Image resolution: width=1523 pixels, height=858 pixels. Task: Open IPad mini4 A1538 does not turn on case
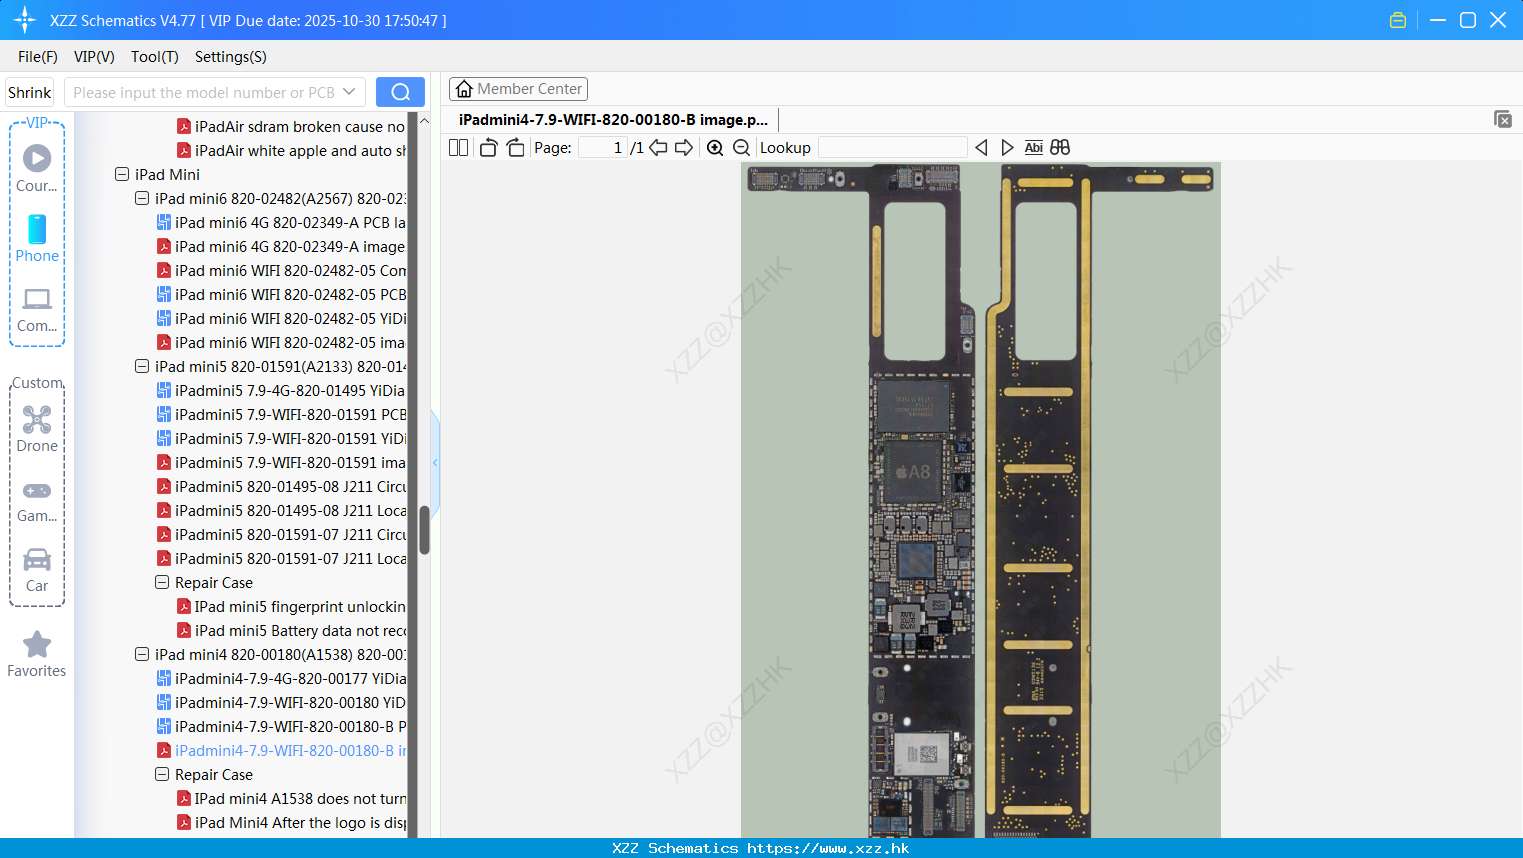coord(291,798)
